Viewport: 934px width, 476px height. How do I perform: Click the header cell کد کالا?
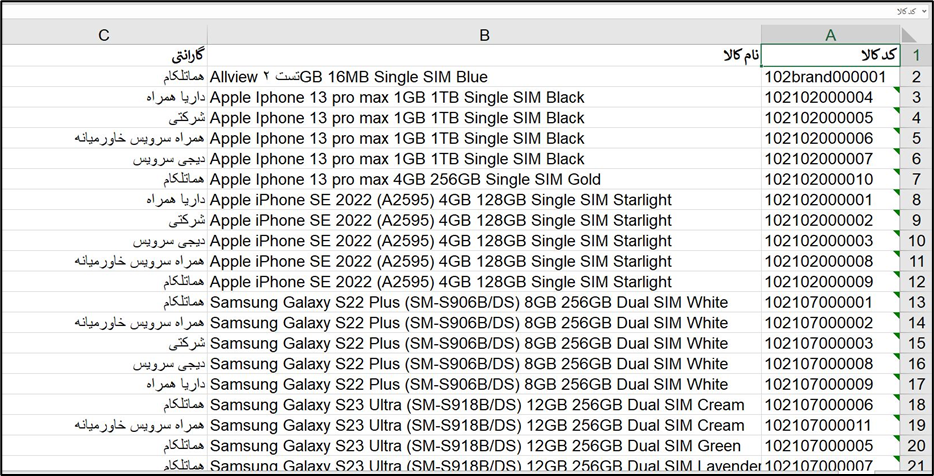831,55
